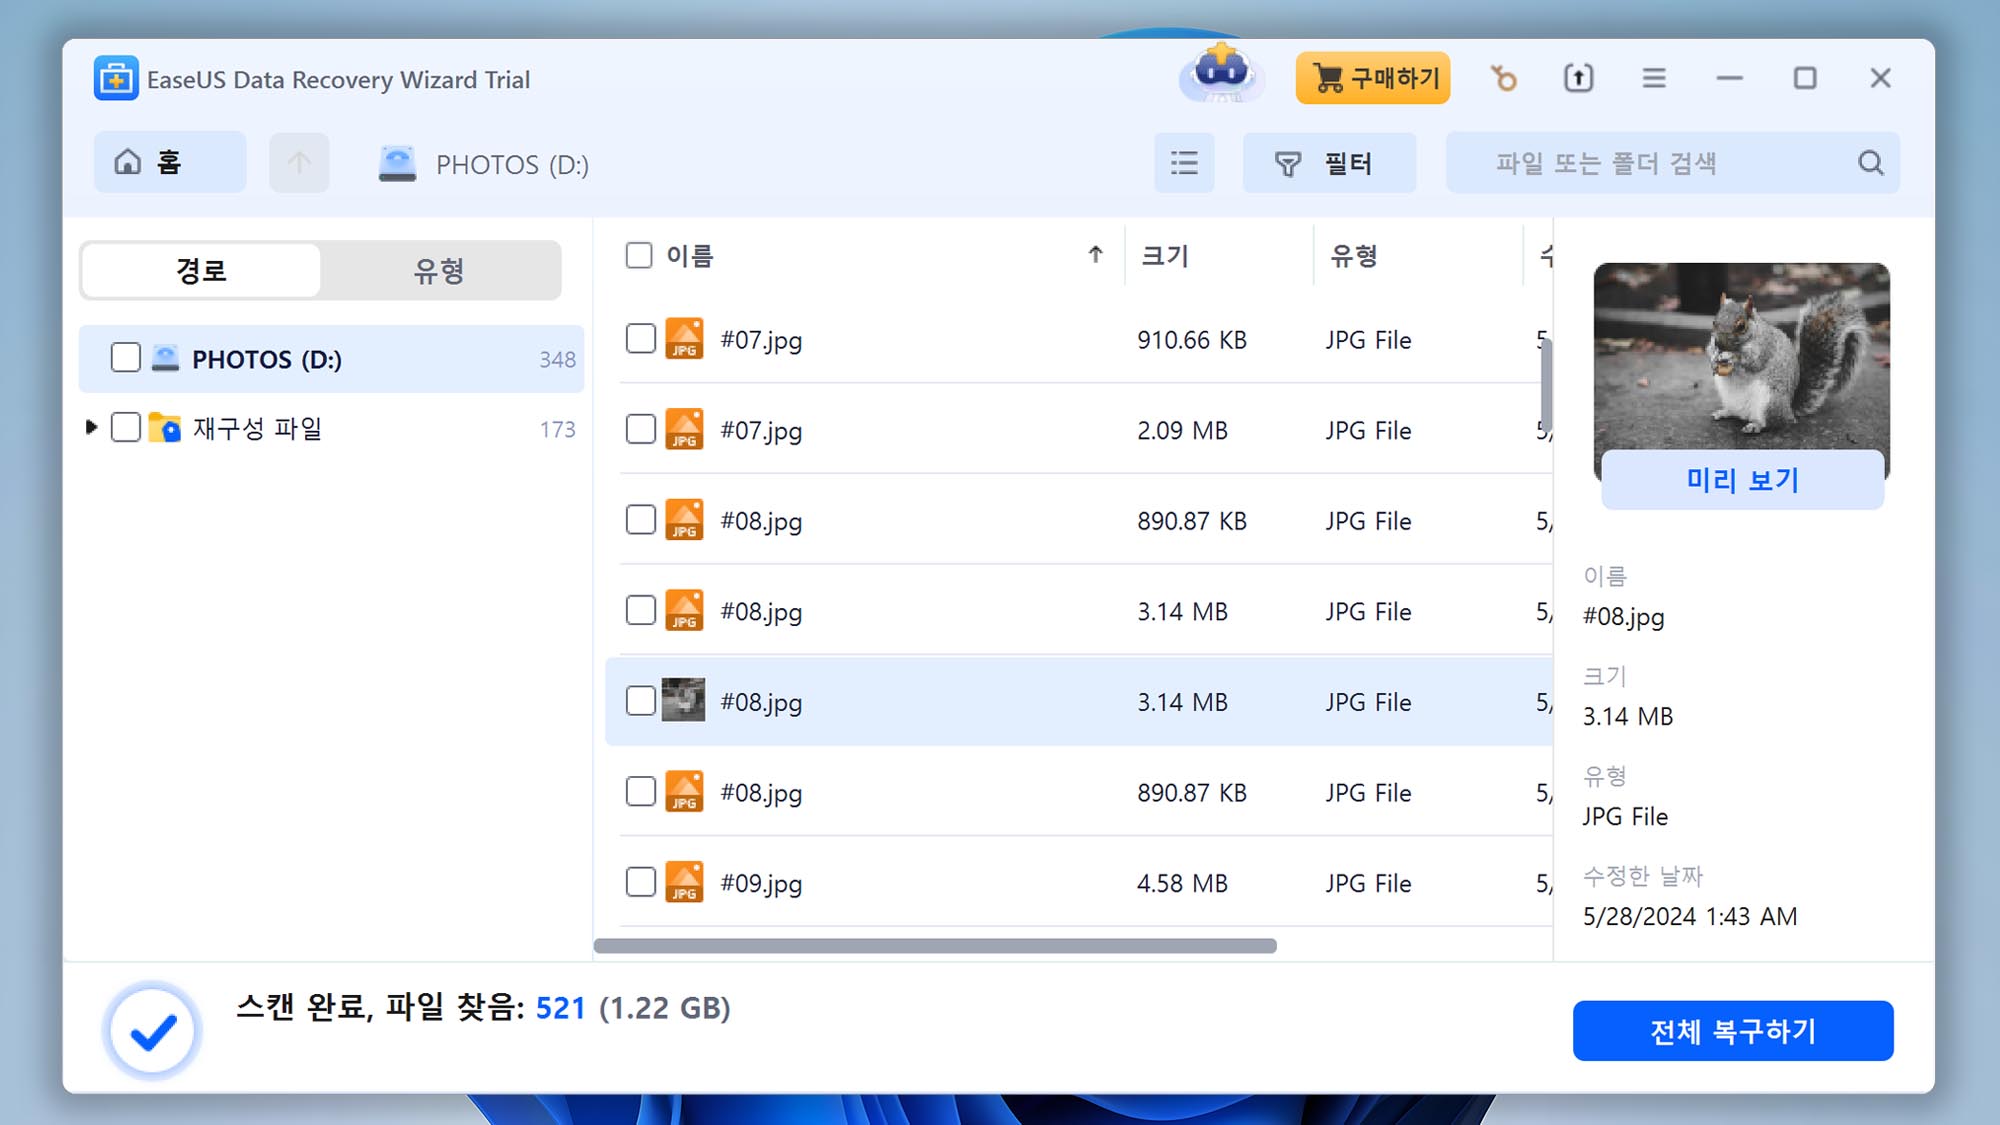Click the license key activation icon
The height and width of the screenshot is (1125, 2000).
1503,78
